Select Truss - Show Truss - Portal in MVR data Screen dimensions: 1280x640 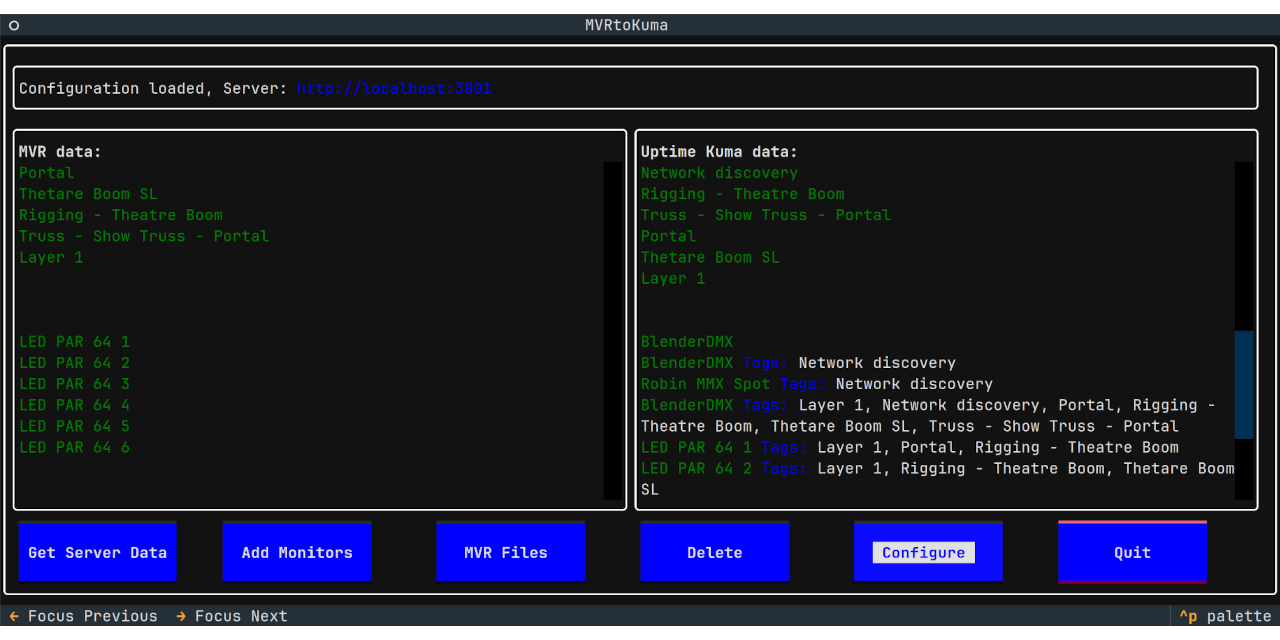tap(144, 236)
